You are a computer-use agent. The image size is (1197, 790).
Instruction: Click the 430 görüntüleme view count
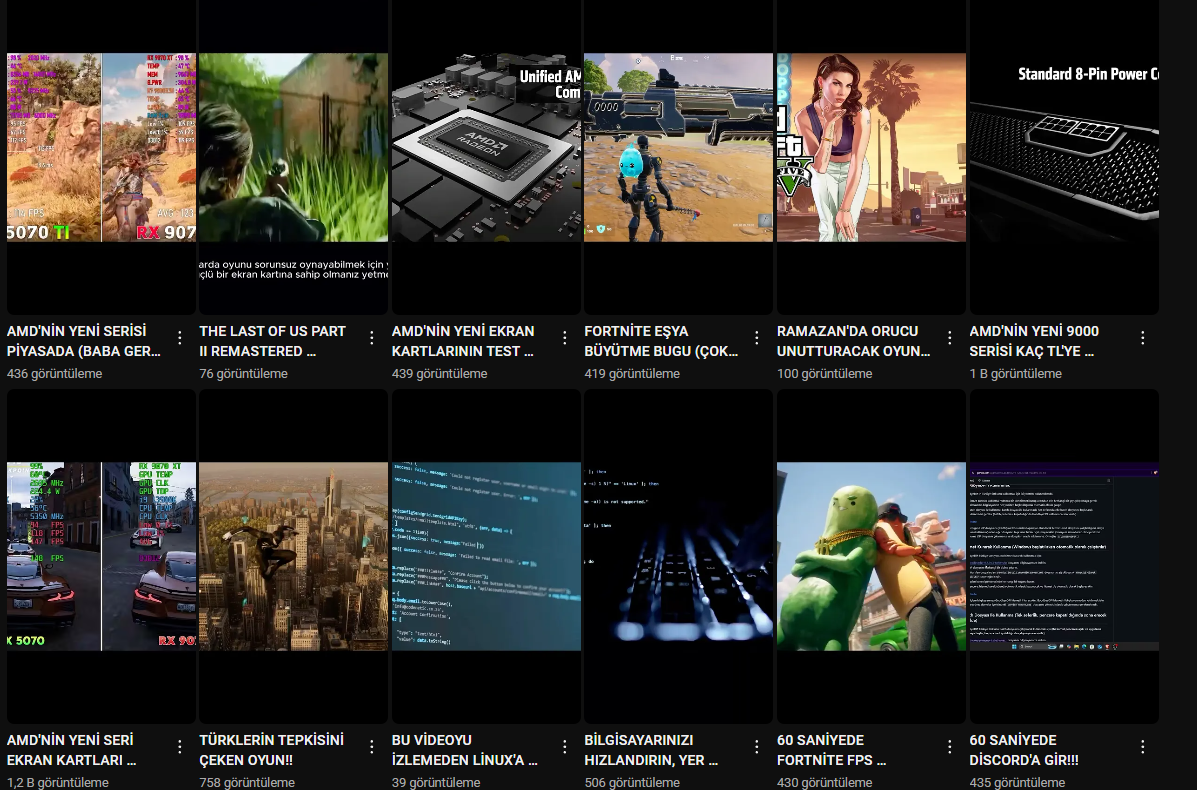[x=824, y=782]
